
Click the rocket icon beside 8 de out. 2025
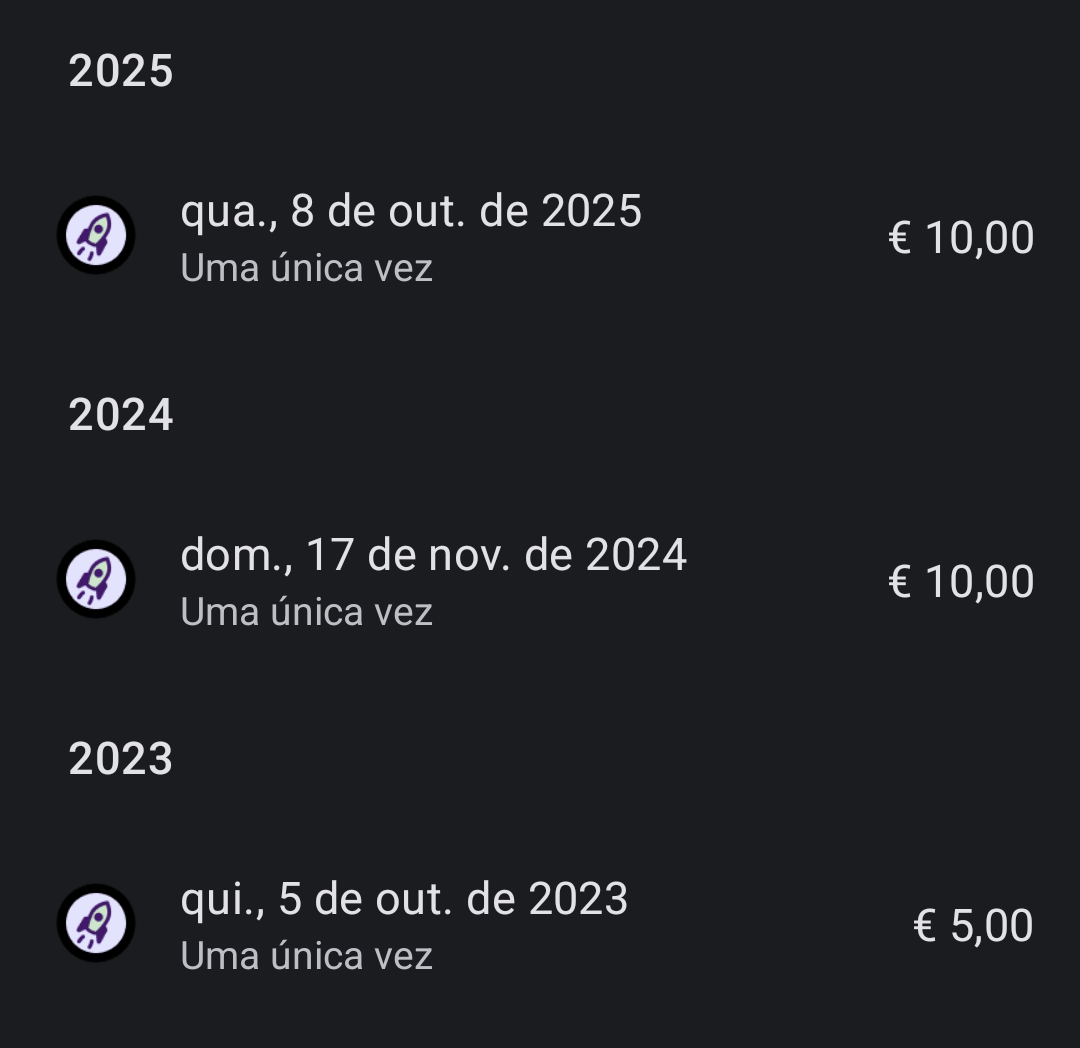96,236
